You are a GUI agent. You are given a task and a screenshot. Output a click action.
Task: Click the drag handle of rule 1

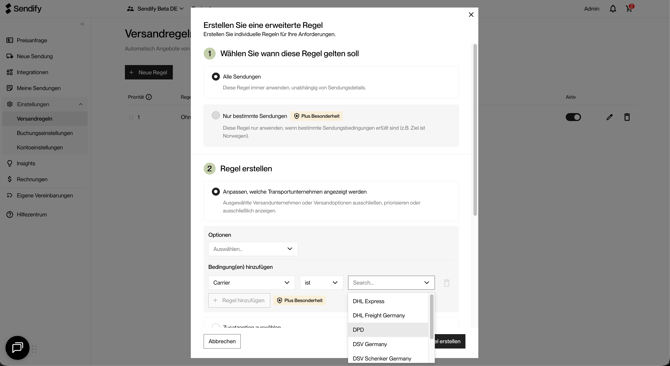tap(131, 117)
